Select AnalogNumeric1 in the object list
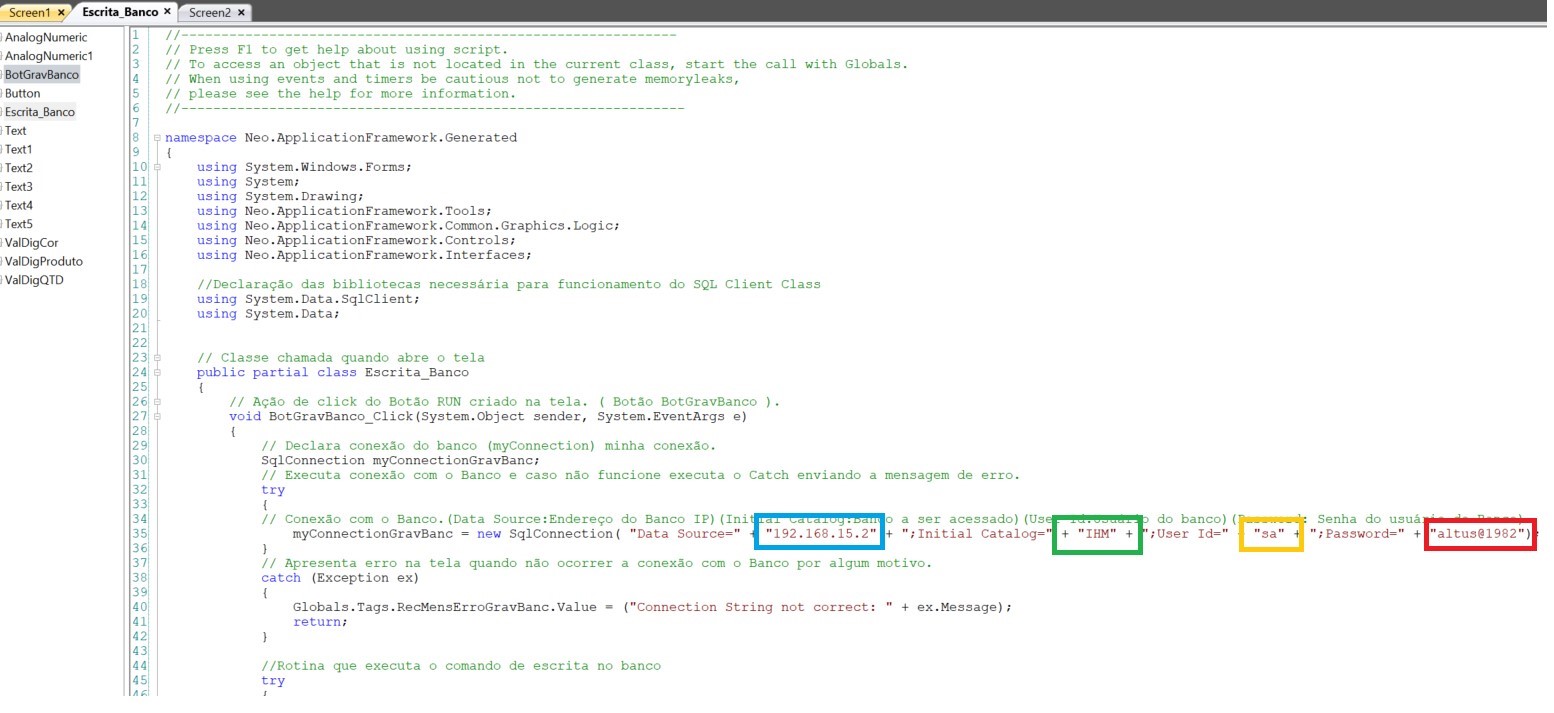Screen dimensions: 1554x713 click(48, 56)
